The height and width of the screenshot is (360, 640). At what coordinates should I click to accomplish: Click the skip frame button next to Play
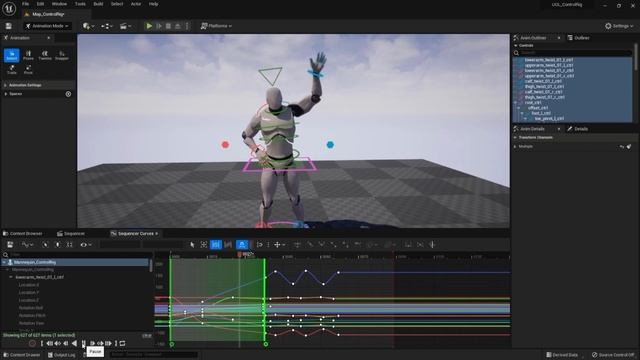pyautogui.click(x=159, y=26)
